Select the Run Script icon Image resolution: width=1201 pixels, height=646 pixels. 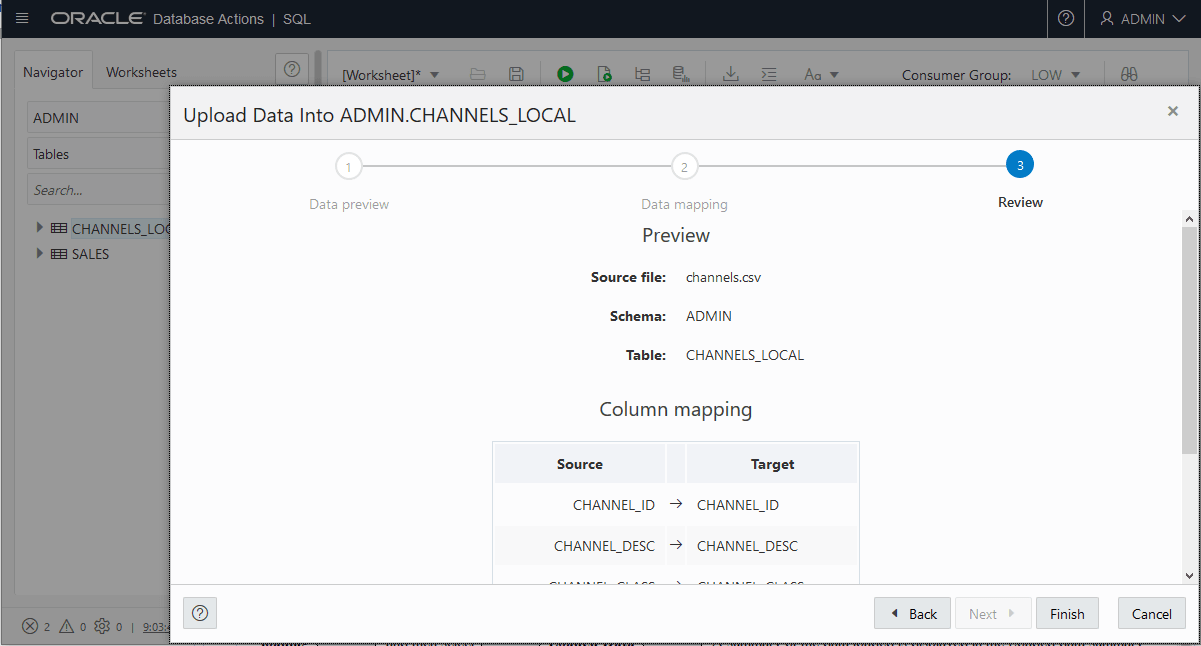(603, 73)
